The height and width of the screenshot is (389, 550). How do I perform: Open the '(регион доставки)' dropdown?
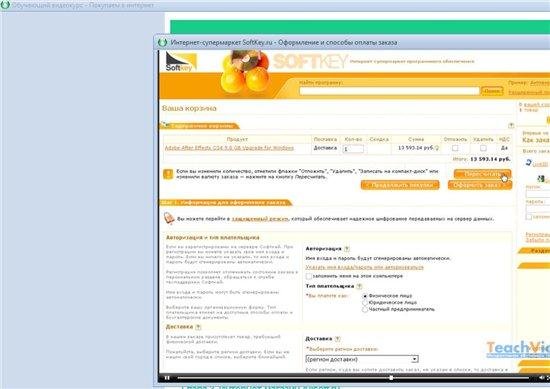[x=362, y=359]
